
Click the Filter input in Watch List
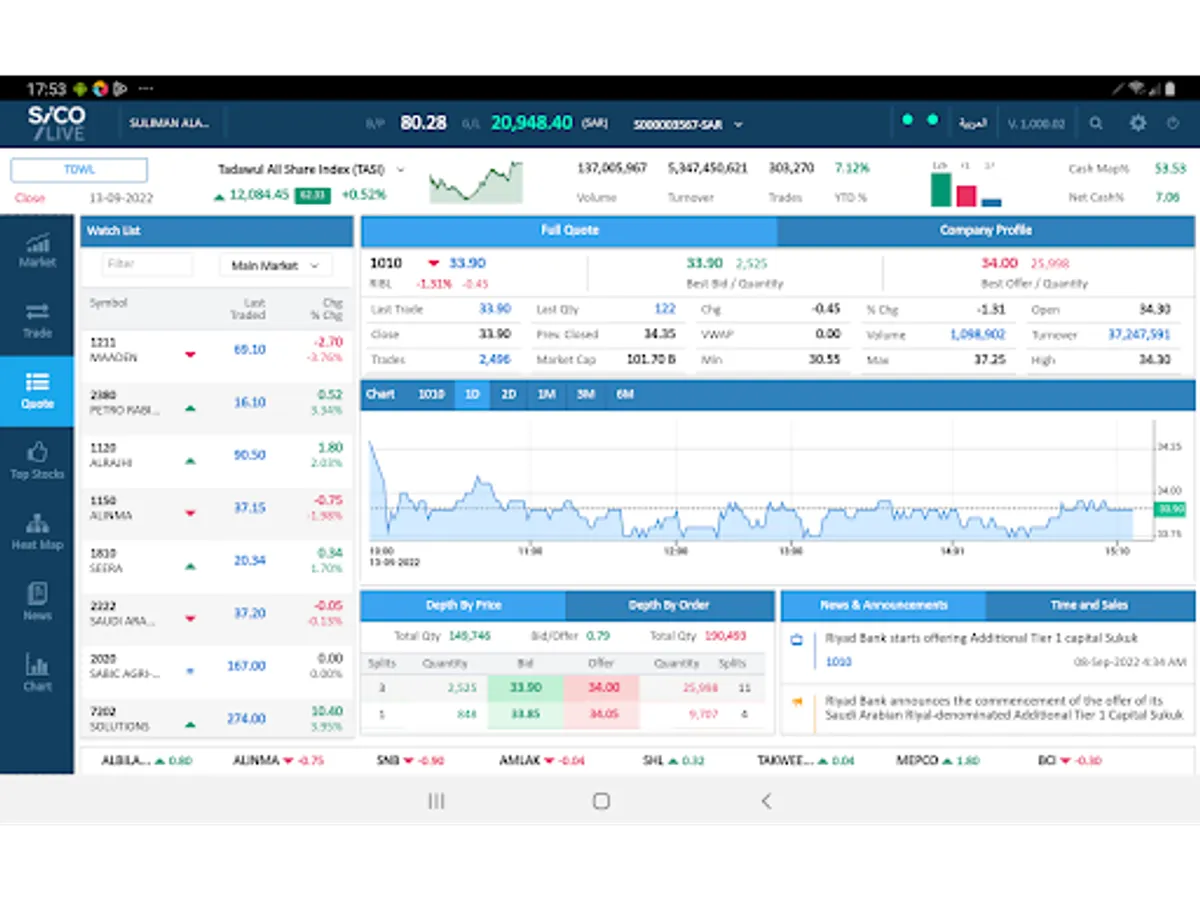(147, 265)
